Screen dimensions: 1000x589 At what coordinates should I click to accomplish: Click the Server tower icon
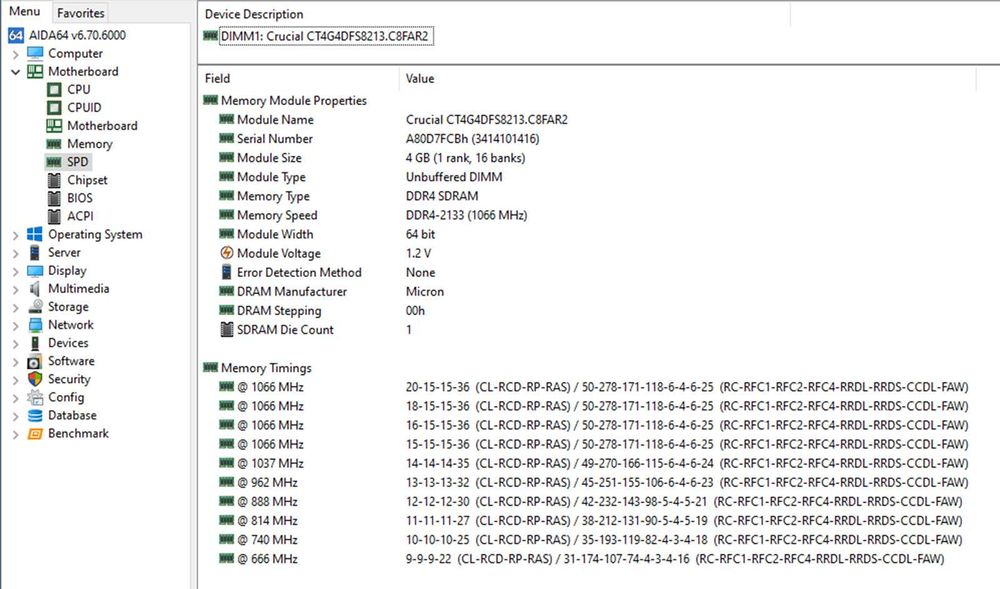tap(35, 252)
